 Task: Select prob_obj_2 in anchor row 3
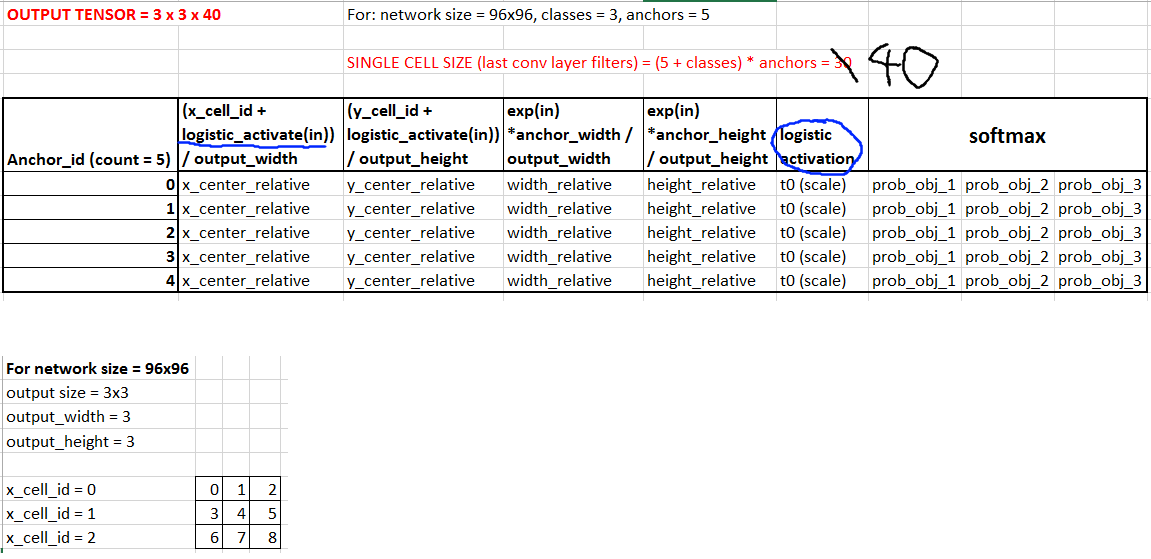(1007, 257)
